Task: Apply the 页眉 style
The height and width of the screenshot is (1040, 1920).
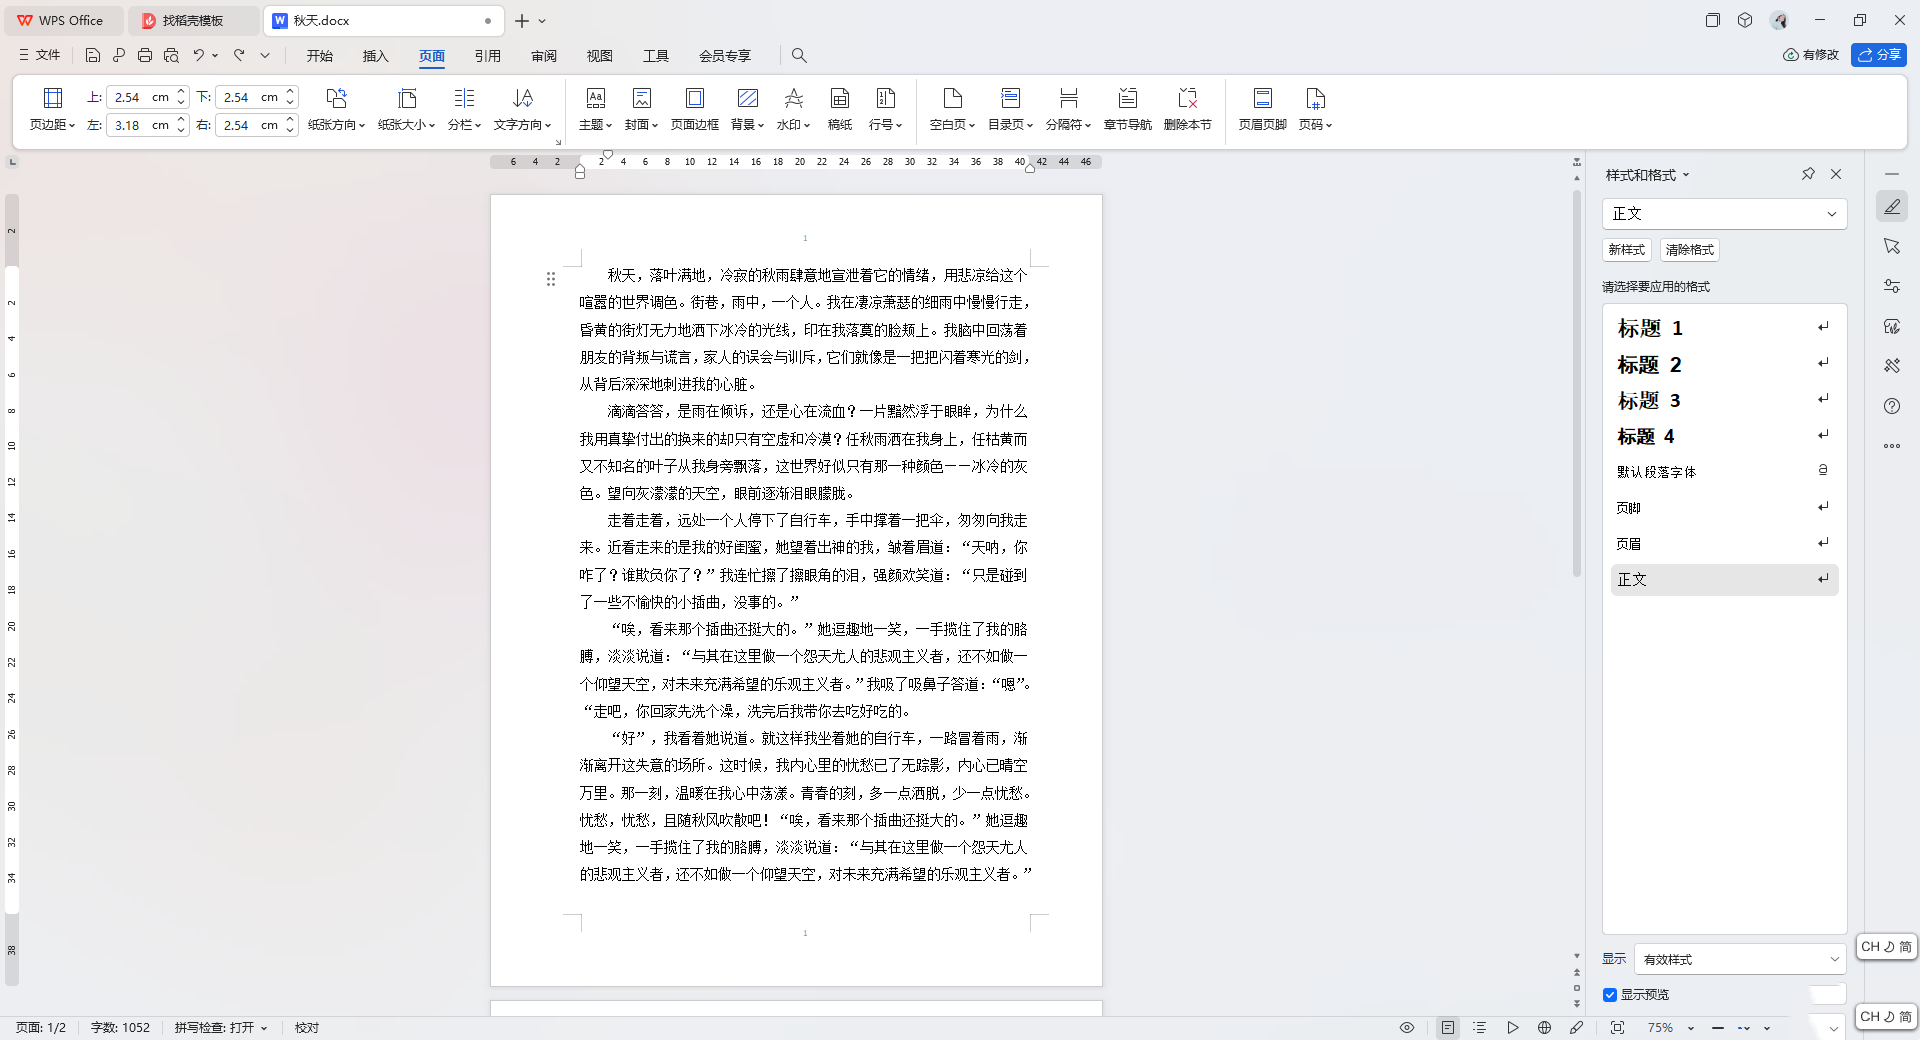Action: point(1724,544)
